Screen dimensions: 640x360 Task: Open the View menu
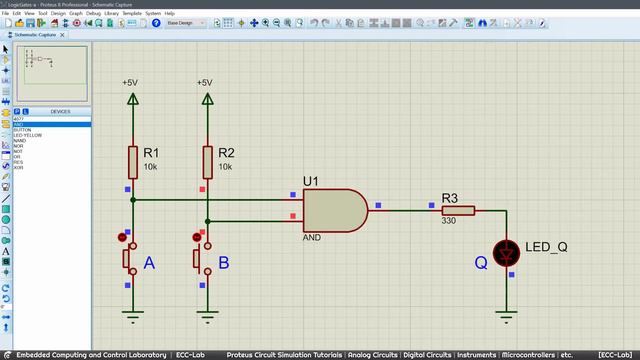point(29,13)
